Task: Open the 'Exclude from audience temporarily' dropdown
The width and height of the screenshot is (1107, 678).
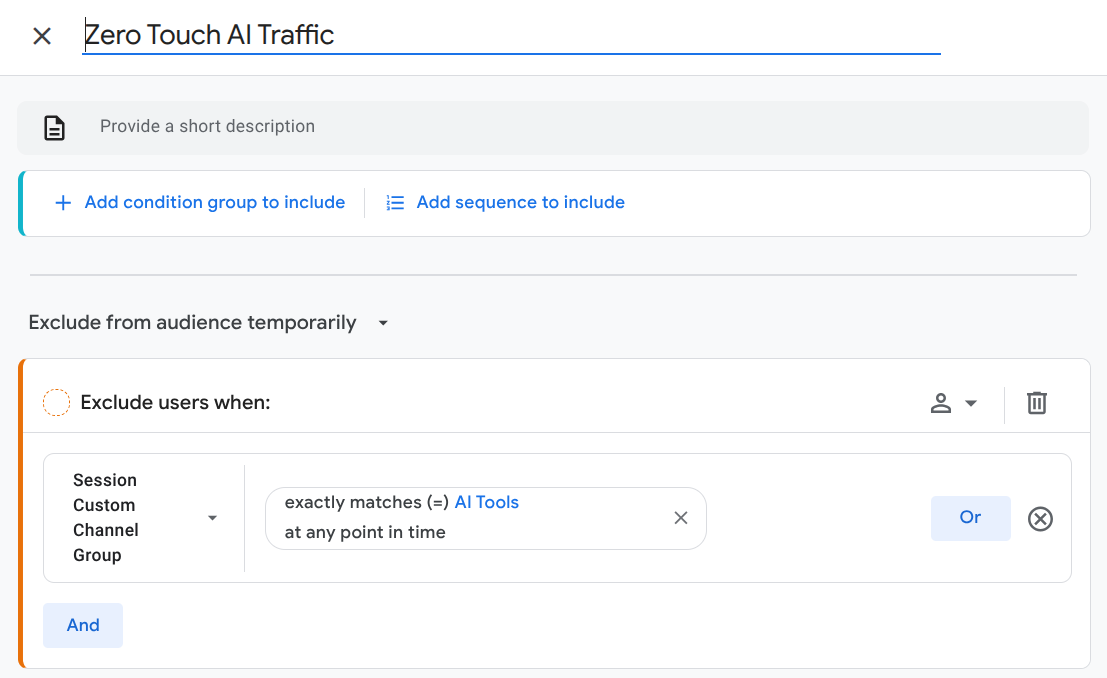Action: pyautogui.click(x=208, y=323)
